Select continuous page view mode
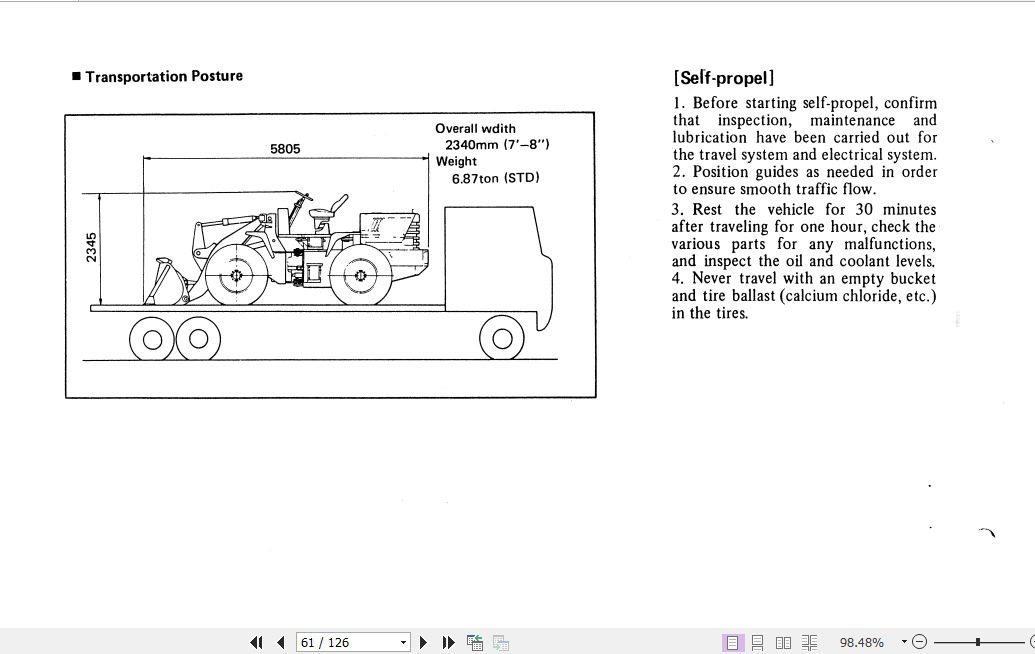 (x=758, y=642)
